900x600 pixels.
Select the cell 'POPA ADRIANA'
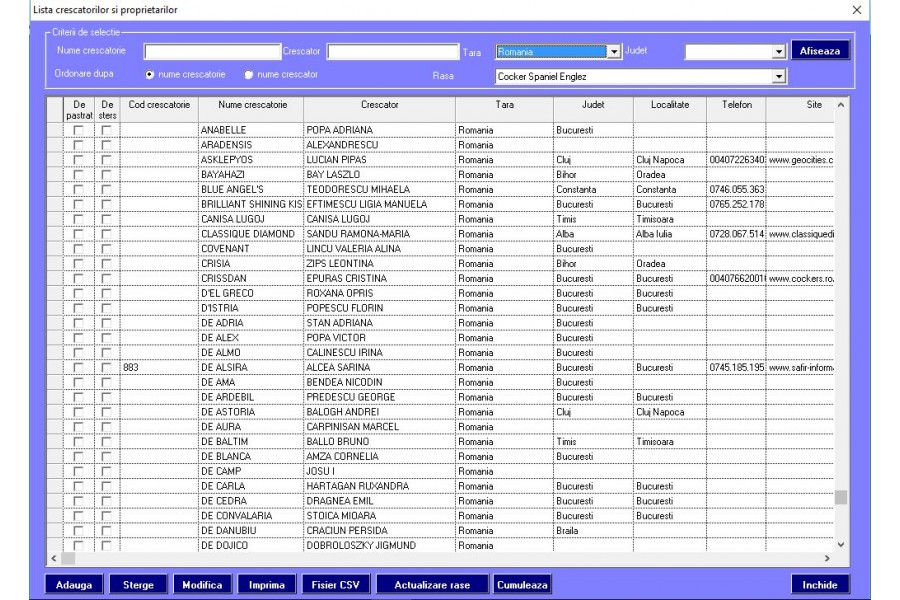tap(379, 130)
